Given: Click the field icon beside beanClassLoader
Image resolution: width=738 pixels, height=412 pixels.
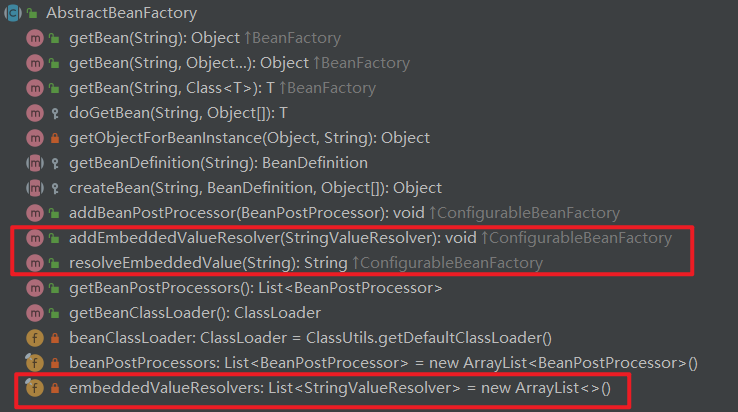Looking at the screenshot, I should [35, 338].
